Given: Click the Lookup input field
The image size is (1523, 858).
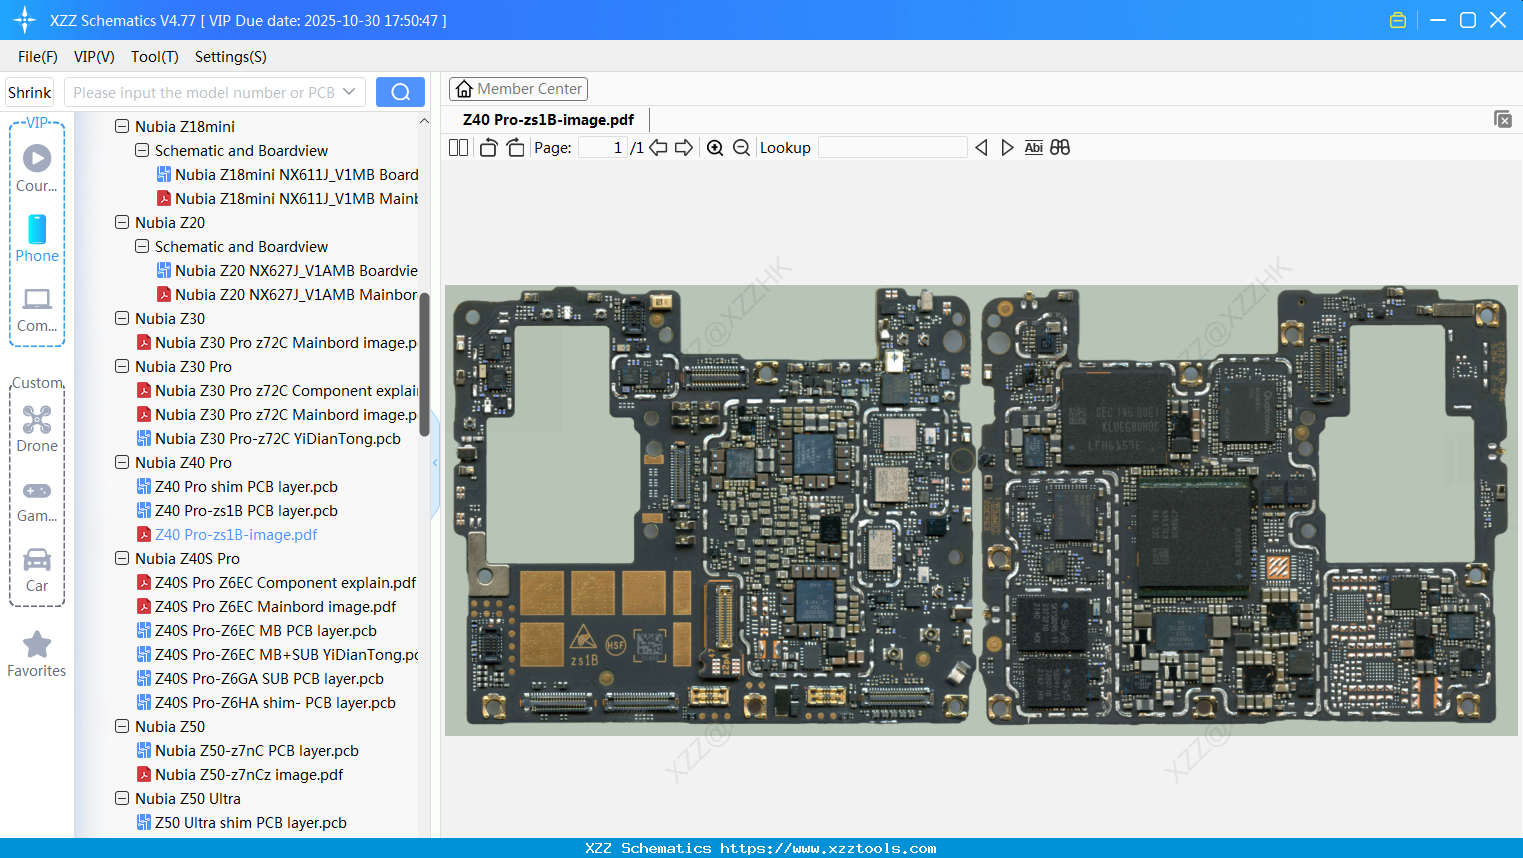Looking at the screenshot, I should pyautogui.click(x=893, y=147).
